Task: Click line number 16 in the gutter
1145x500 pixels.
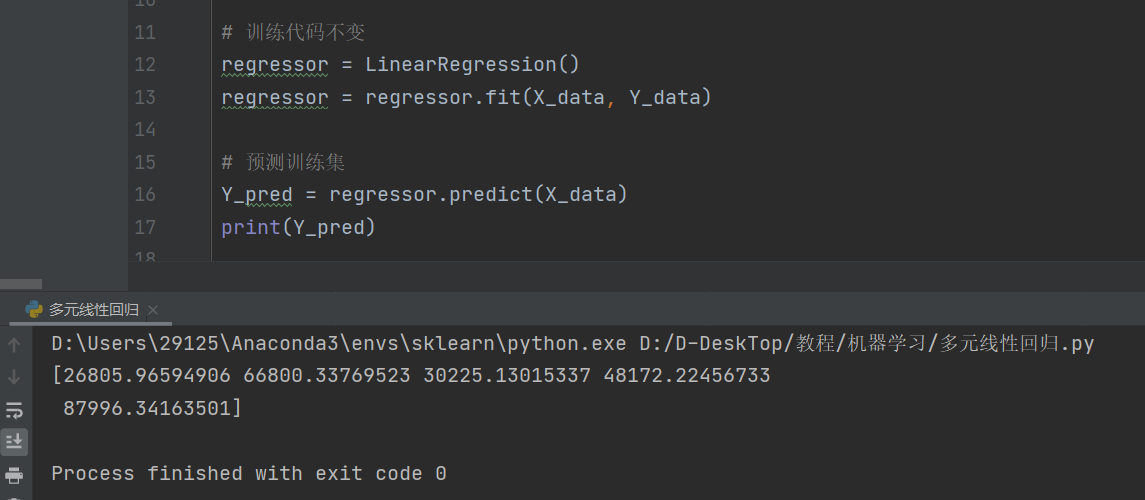Action: [144, 195]
